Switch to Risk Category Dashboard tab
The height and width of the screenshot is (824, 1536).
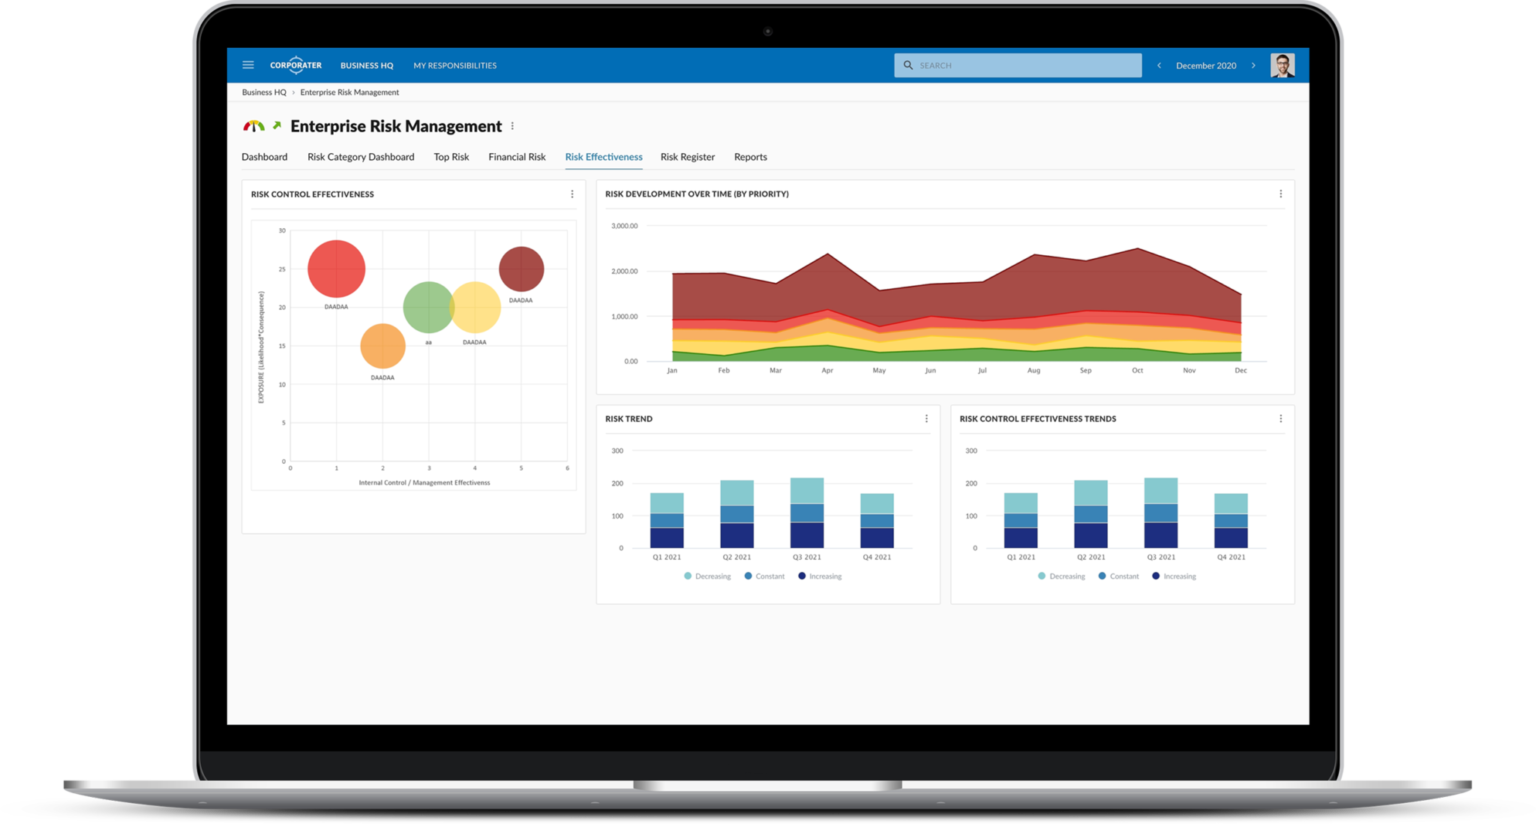[361, 157]
